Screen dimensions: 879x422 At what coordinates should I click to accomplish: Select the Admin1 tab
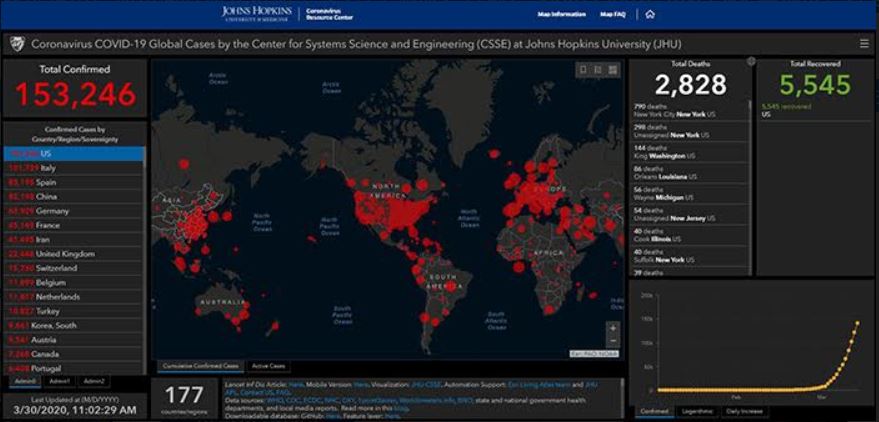click(59, 381)
